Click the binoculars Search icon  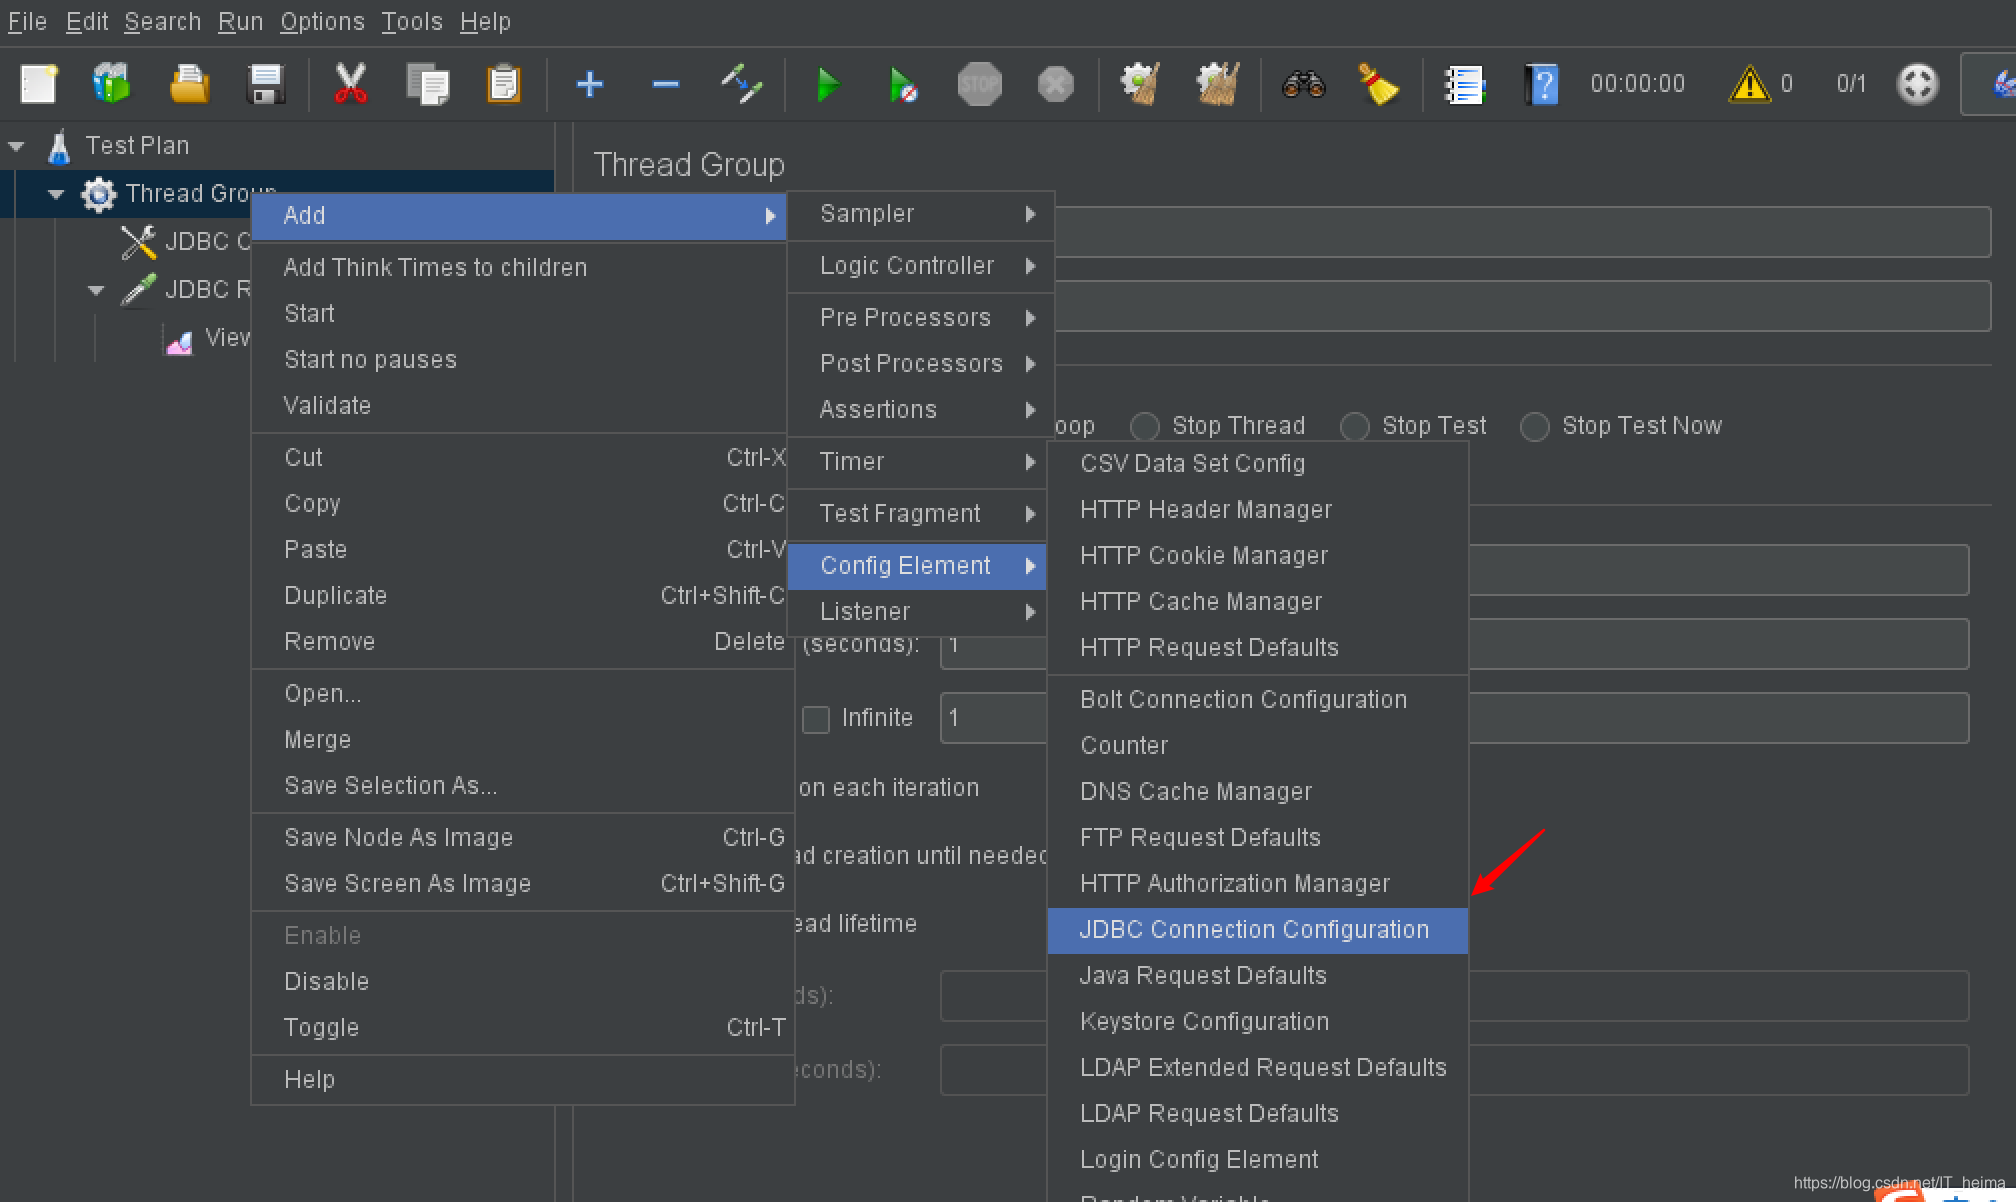1303,85
